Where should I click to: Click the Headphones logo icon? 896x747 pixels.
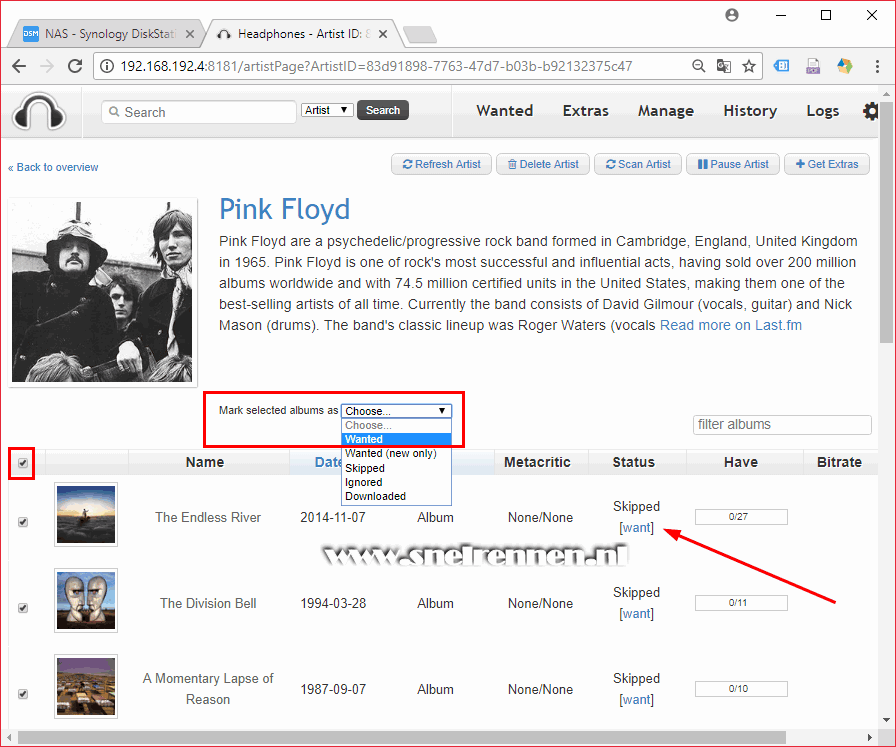pyautogui.click(x=39, y=112)
